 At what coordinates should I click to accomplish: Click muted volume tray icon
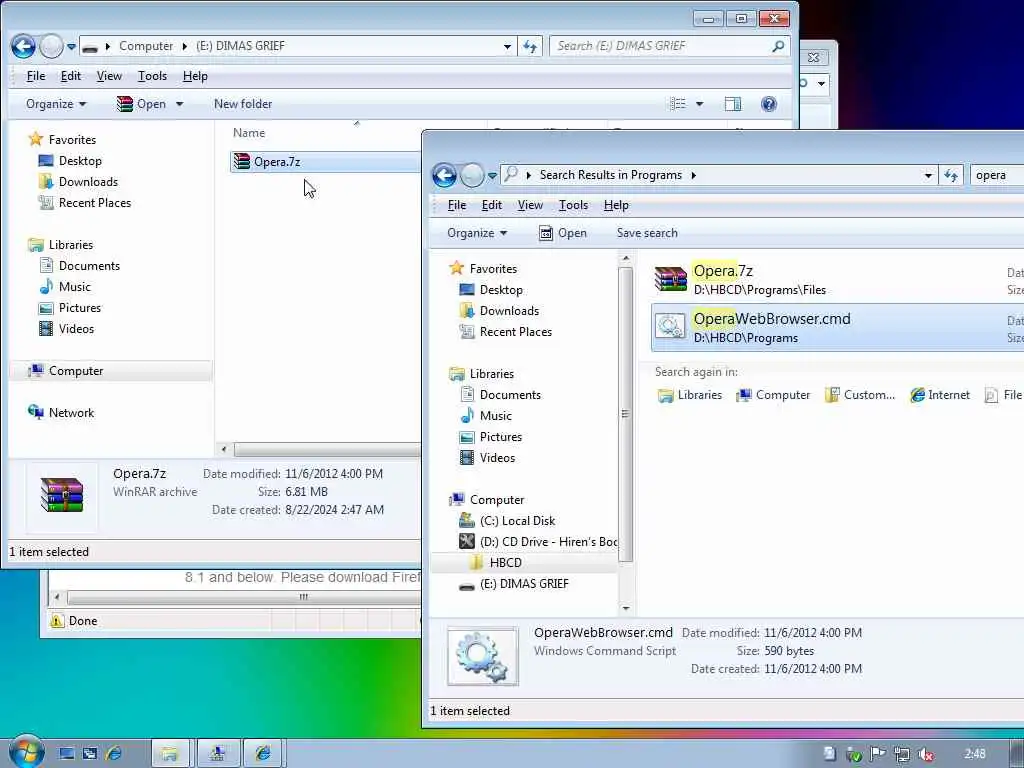(925, 754)
